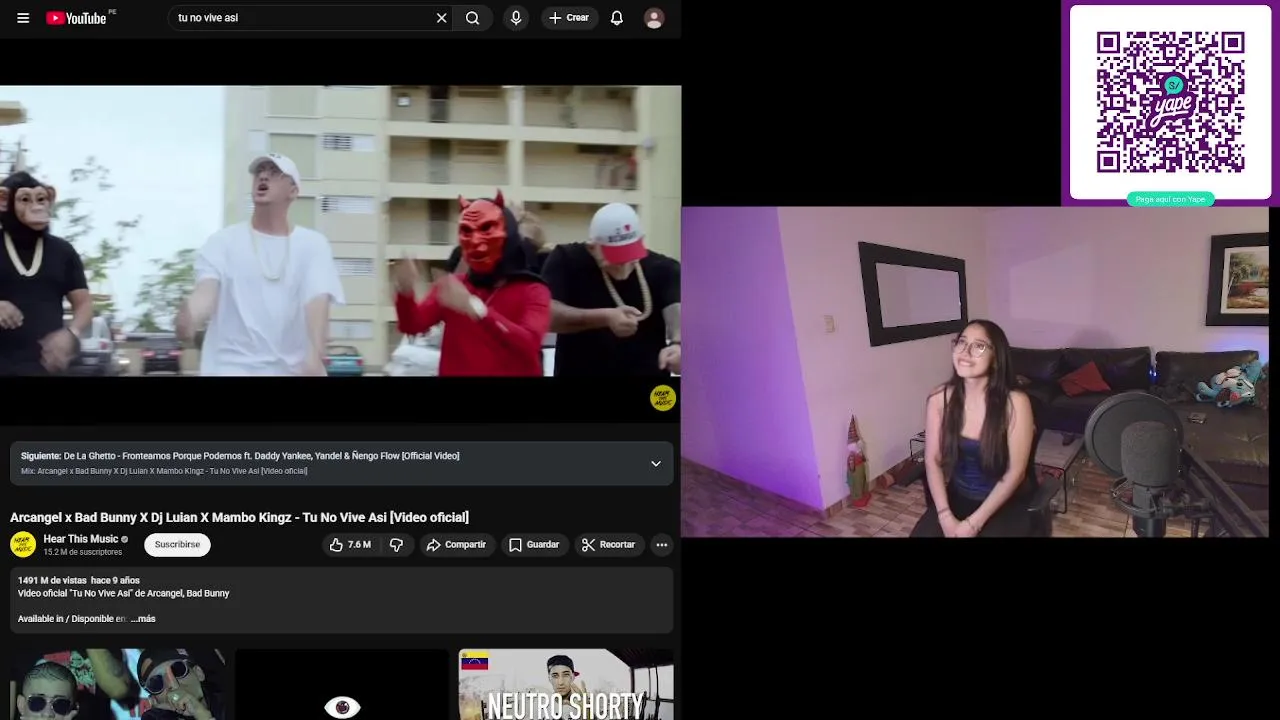Viewport: 1280px width, 720px height.
Task: Click the Yape QR code overlay
Action: (1170, 102)
